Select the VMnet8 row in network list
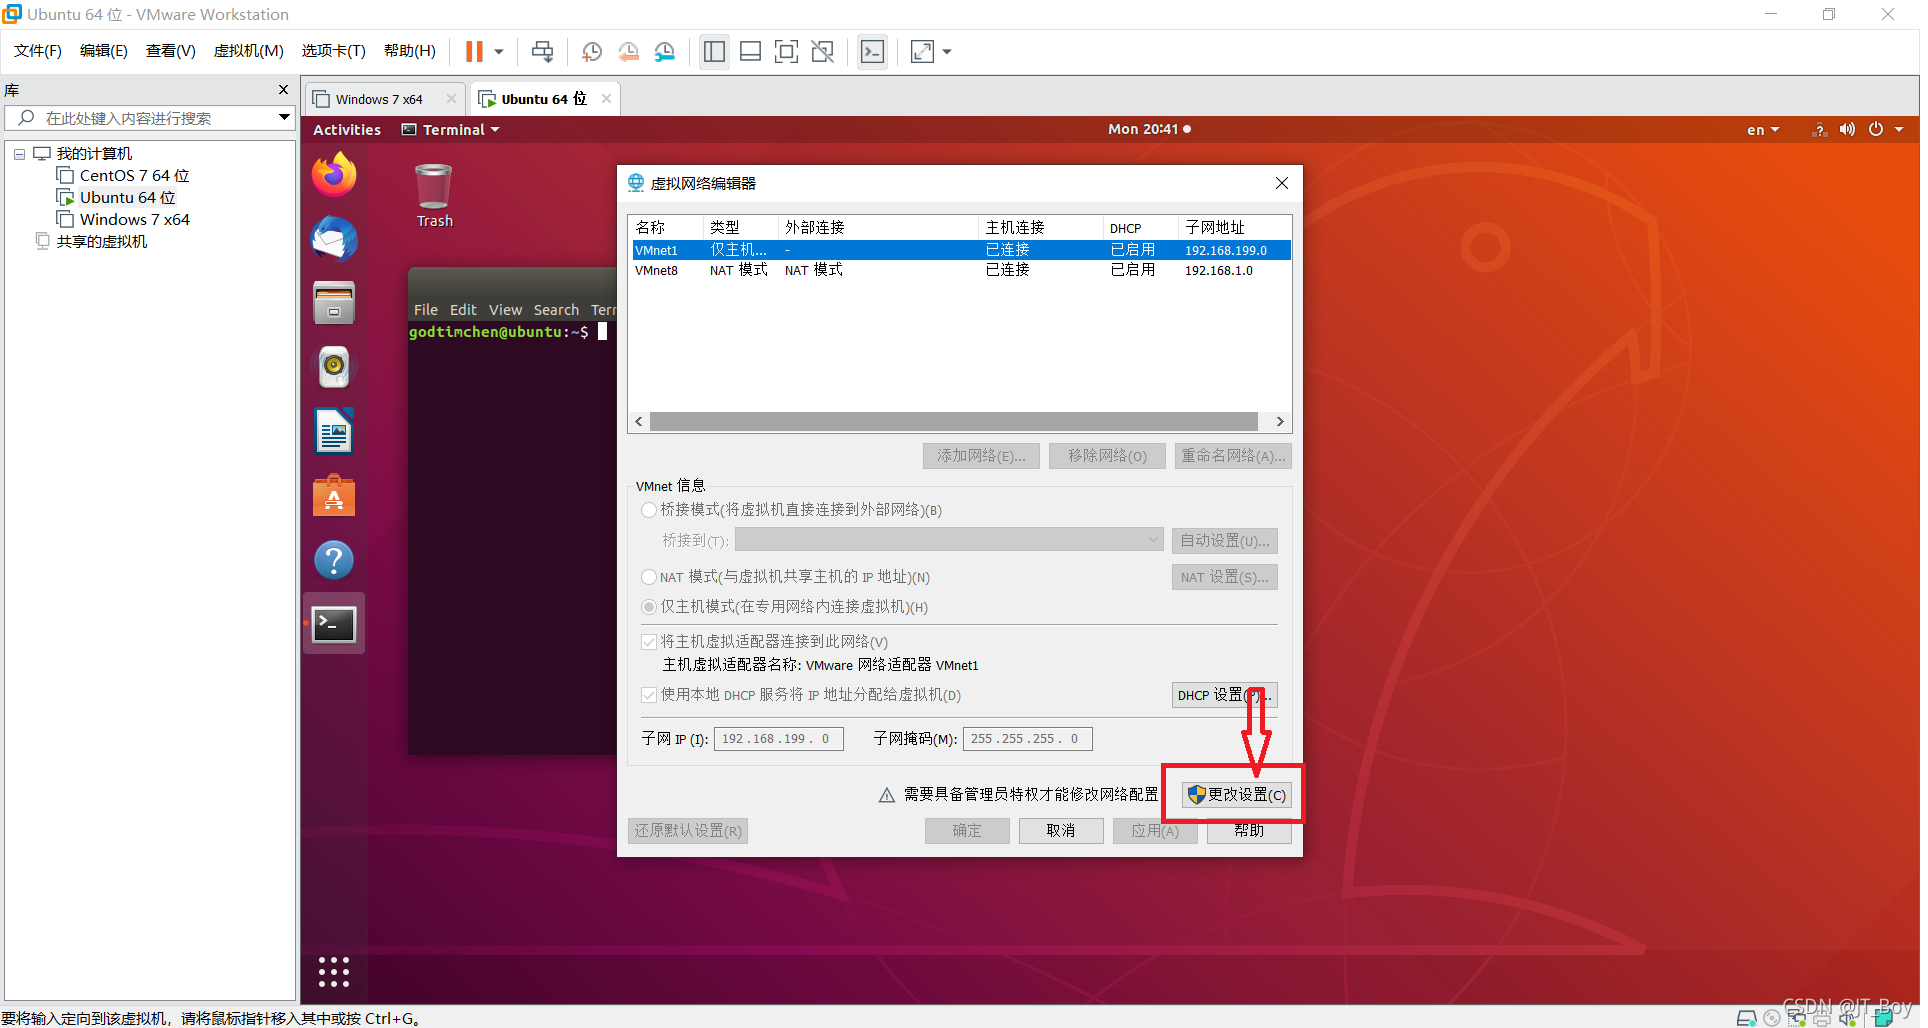 [x=960, y=270]
